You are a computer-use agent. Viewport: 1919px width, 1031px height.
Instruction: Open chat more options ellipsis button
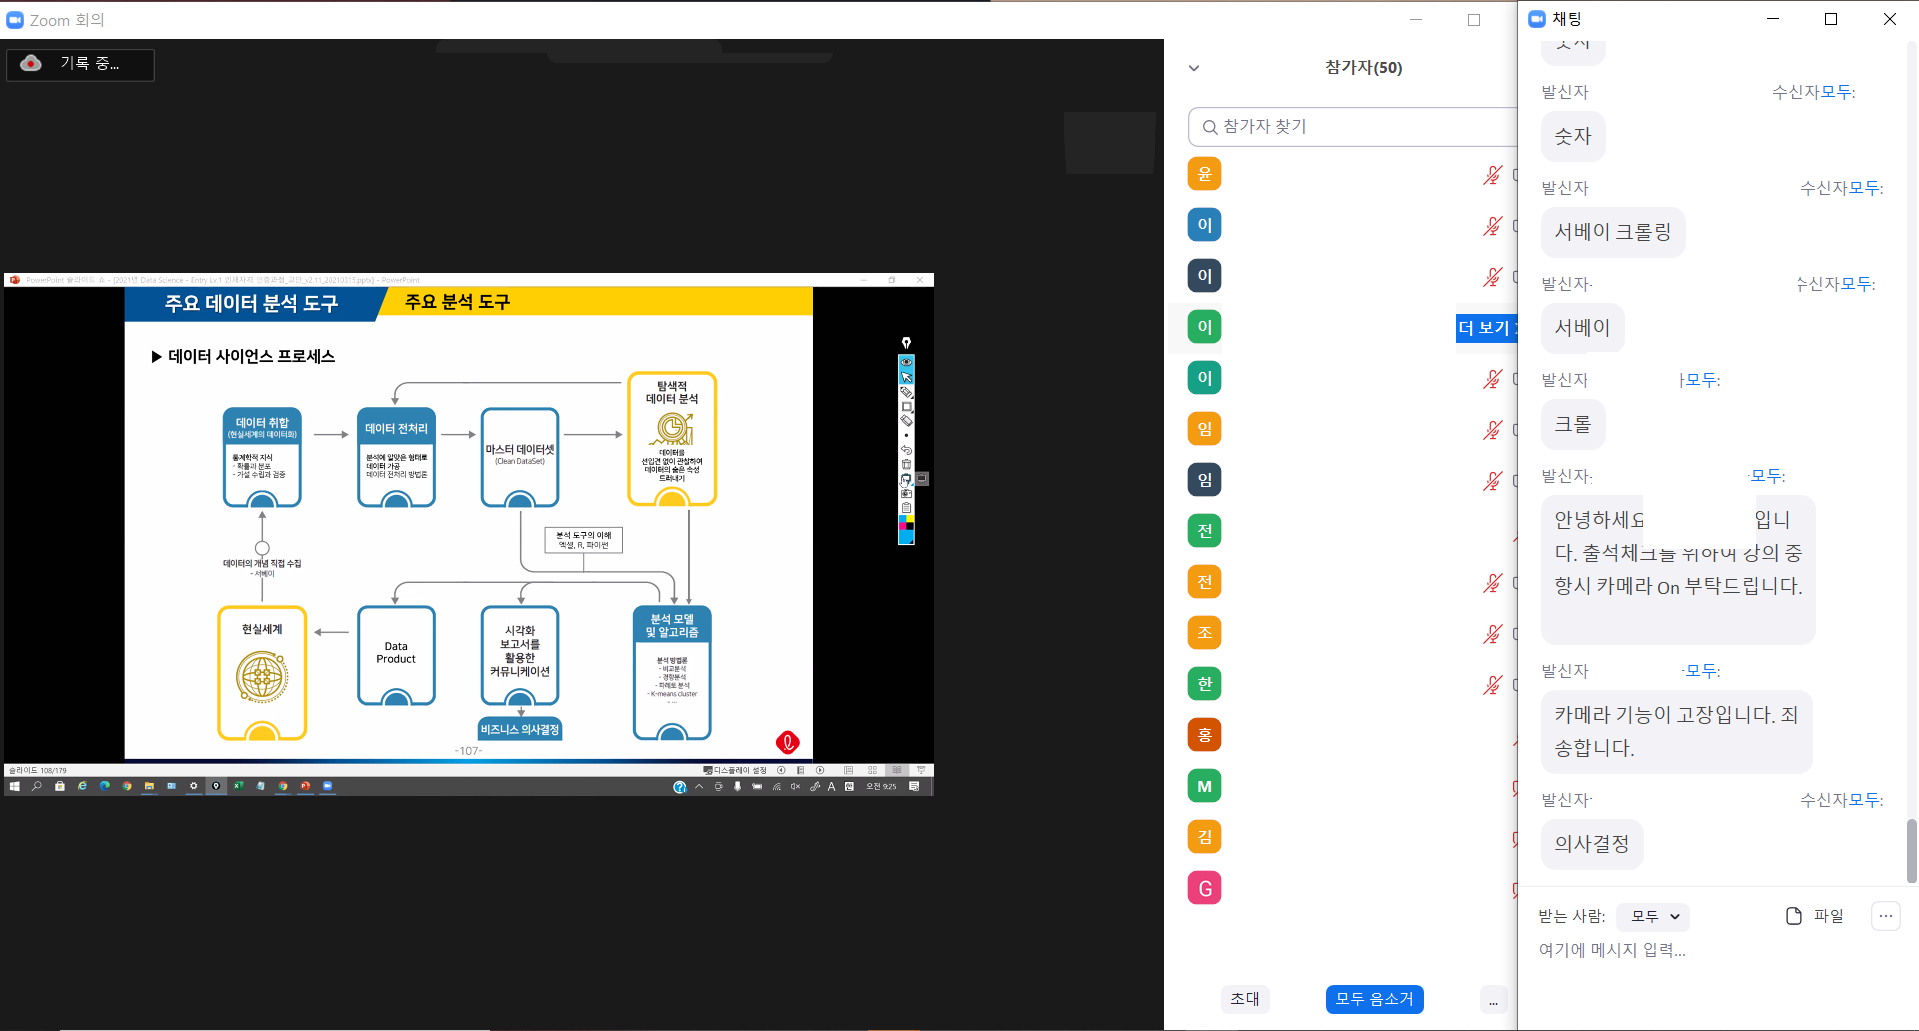1885,916
